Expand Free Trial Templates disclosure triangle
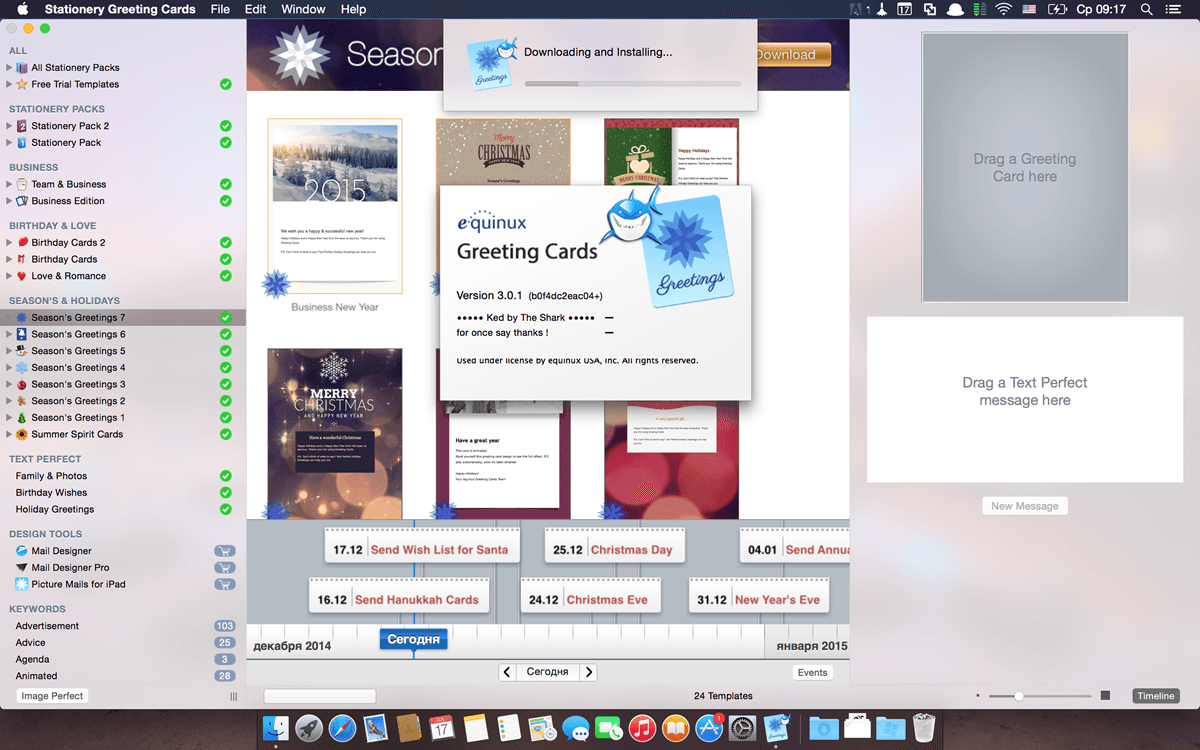 pyautogui.click(x=9, y=85)
